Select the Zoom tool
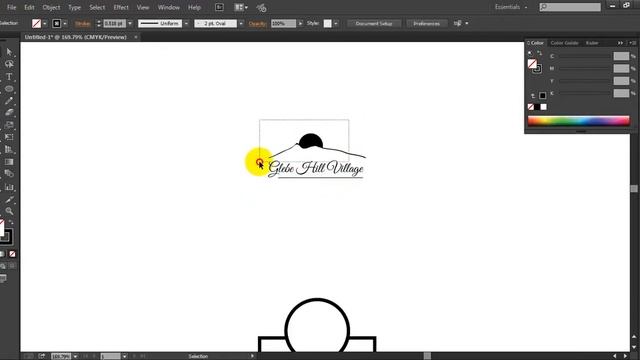Image resolution: width=640 pixels, height=360 pixels. pos(9,211)
